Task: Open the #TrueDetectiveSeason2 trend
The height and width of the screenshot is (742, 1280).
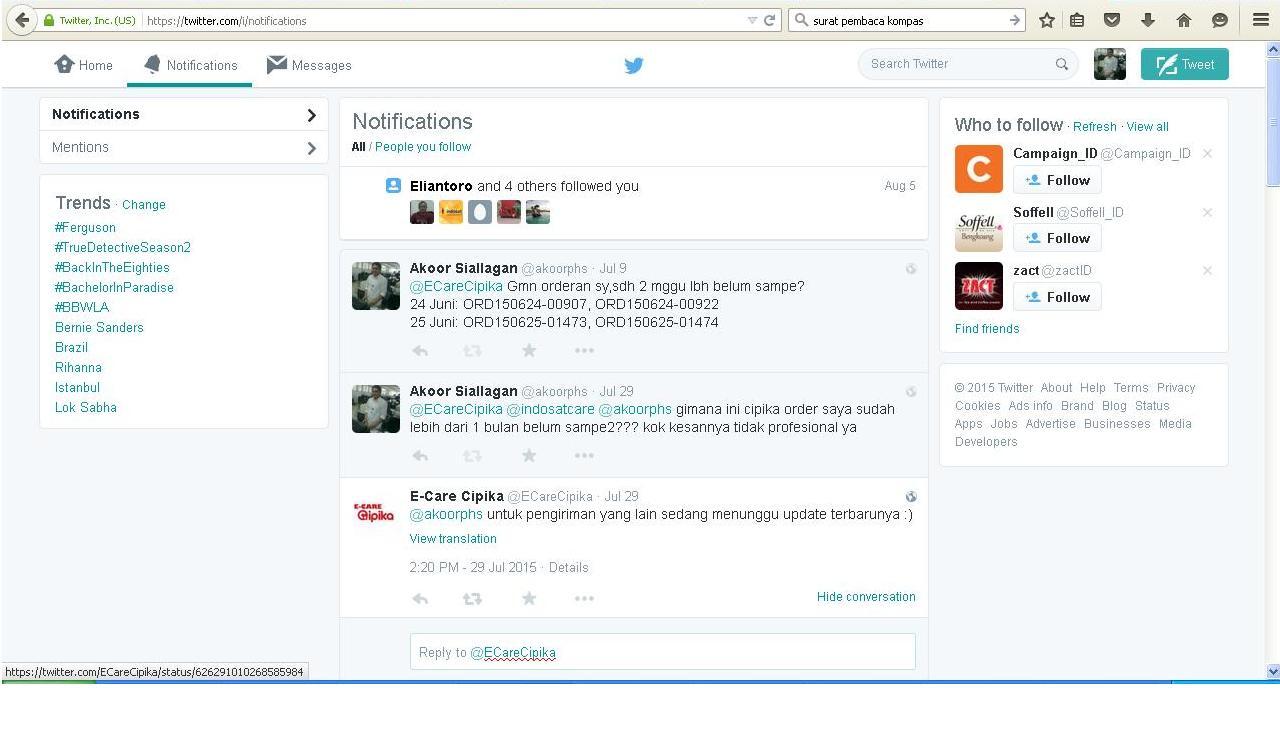Action: [x=122, y=247]
